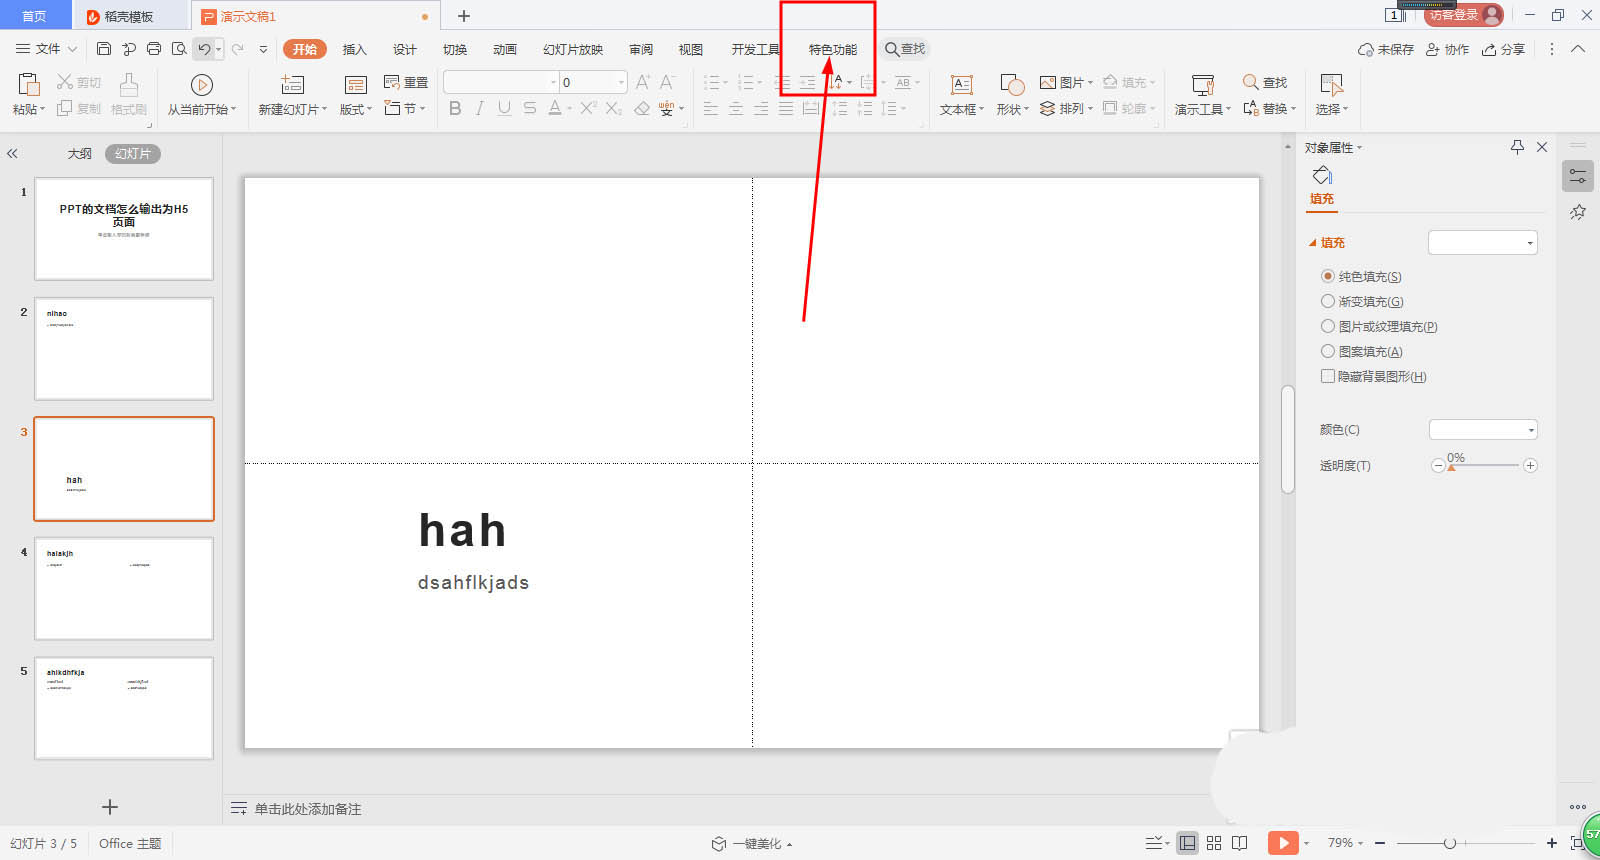Click the undo arrow icon

pos(204,49)
